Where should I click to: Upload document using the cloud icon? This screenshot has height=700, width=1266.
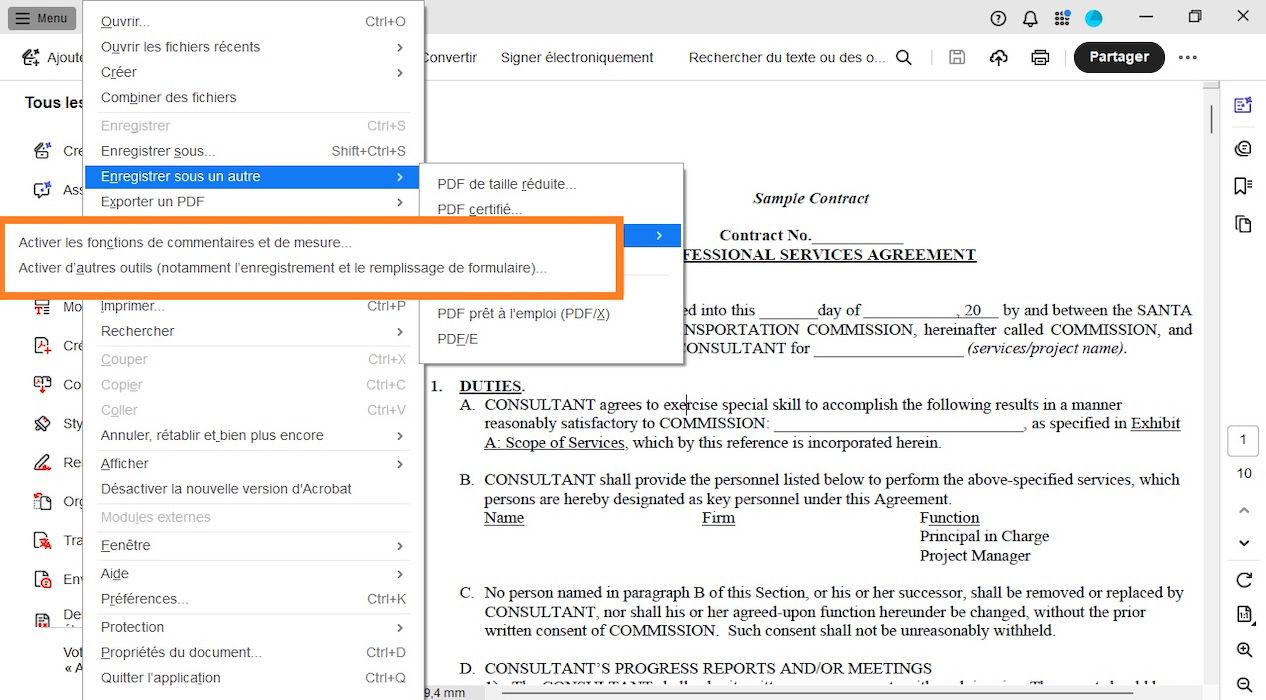pos(998,57)
